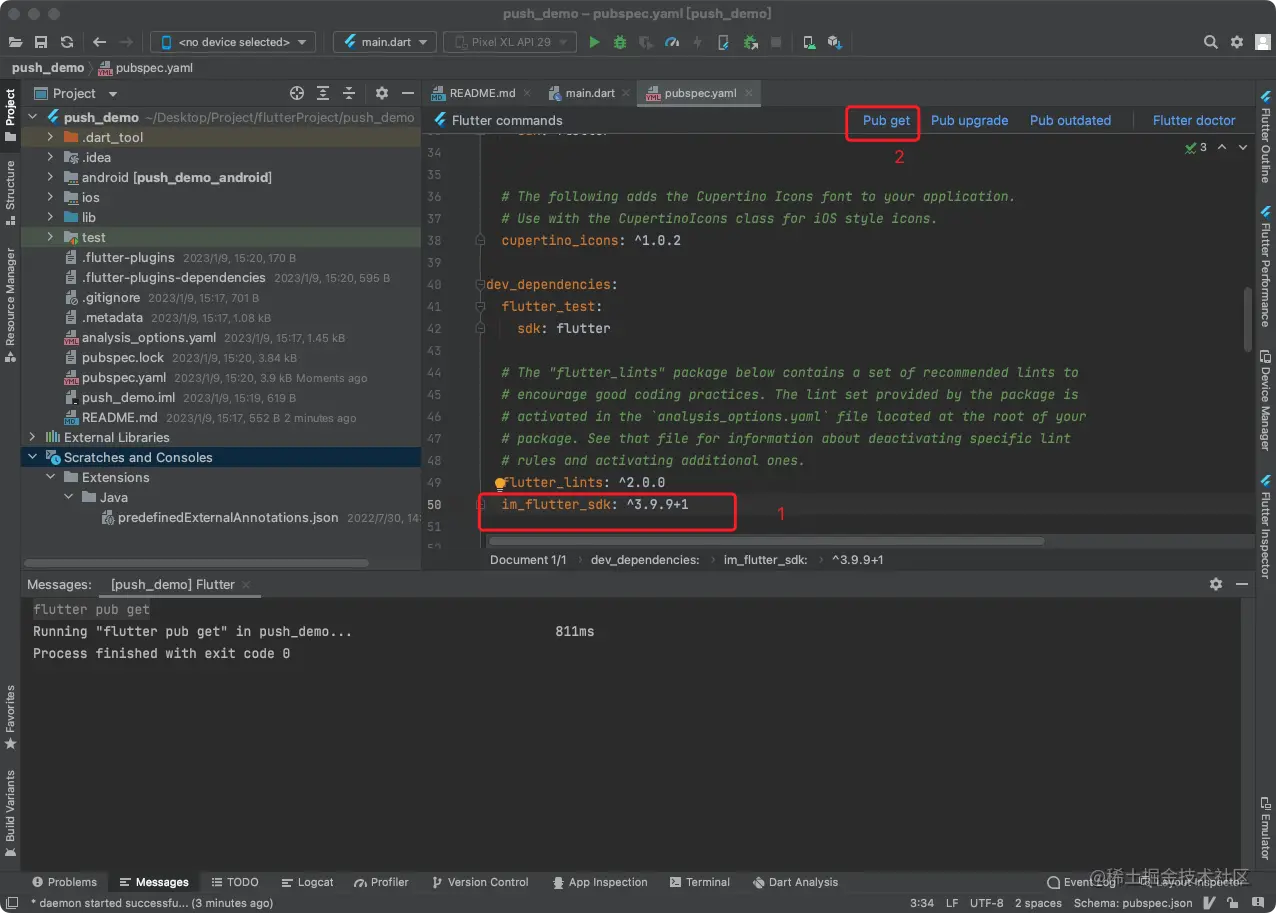Click the editor vertical scrollbar

[x=1246, y=318]
